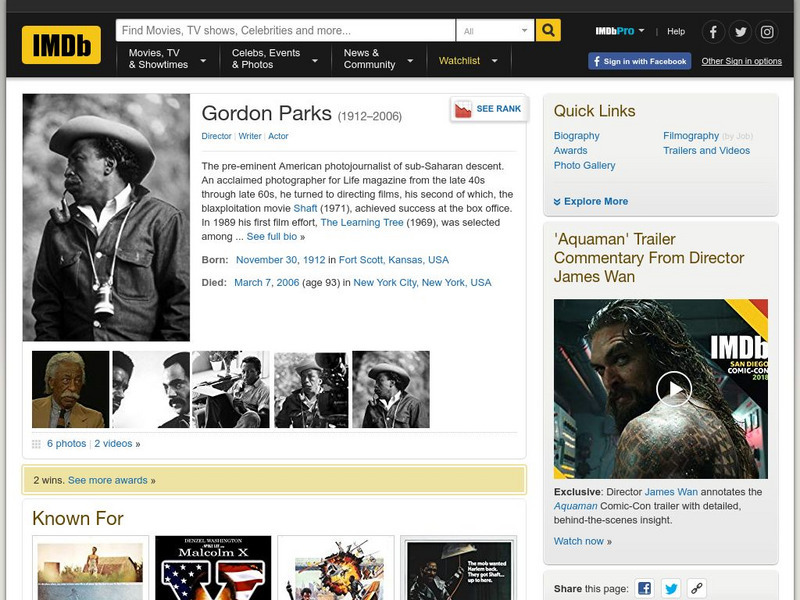Click the See Rank chart icon
Image resolution: width=800 pixels, height=600 pixels.
[x=463, y=109]
